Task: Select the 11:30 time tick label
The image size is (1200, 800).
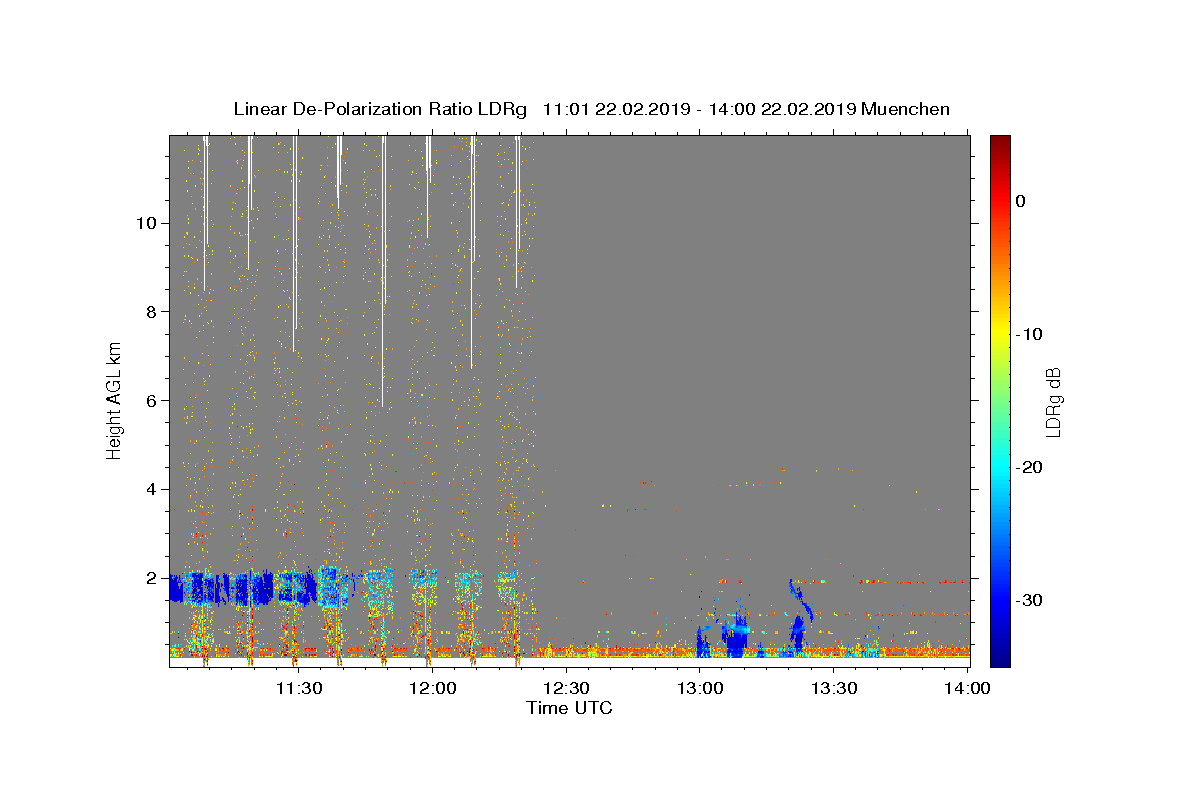Action: click(298, 688)
